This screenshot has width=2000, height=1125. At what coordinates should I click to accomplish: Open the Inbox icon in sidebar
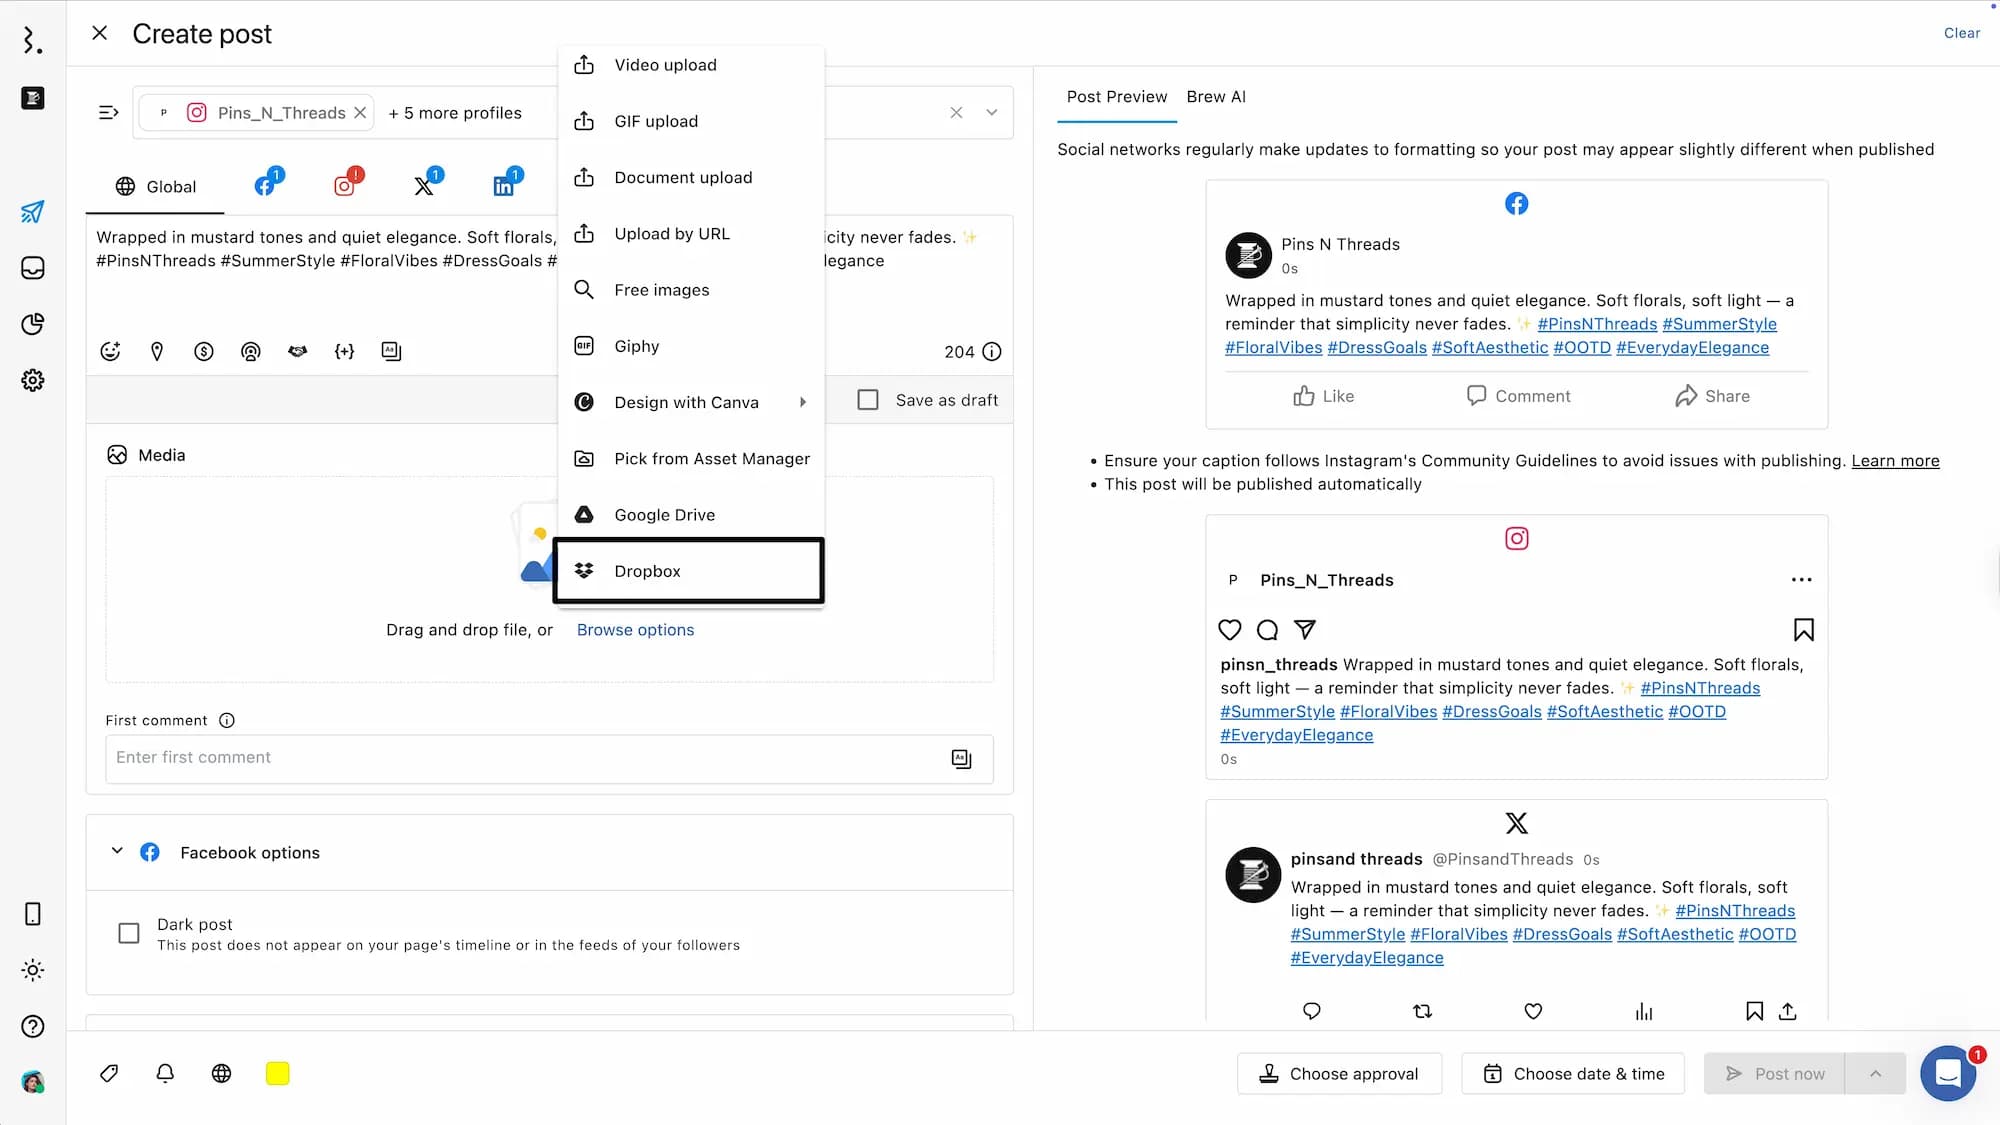32,268
